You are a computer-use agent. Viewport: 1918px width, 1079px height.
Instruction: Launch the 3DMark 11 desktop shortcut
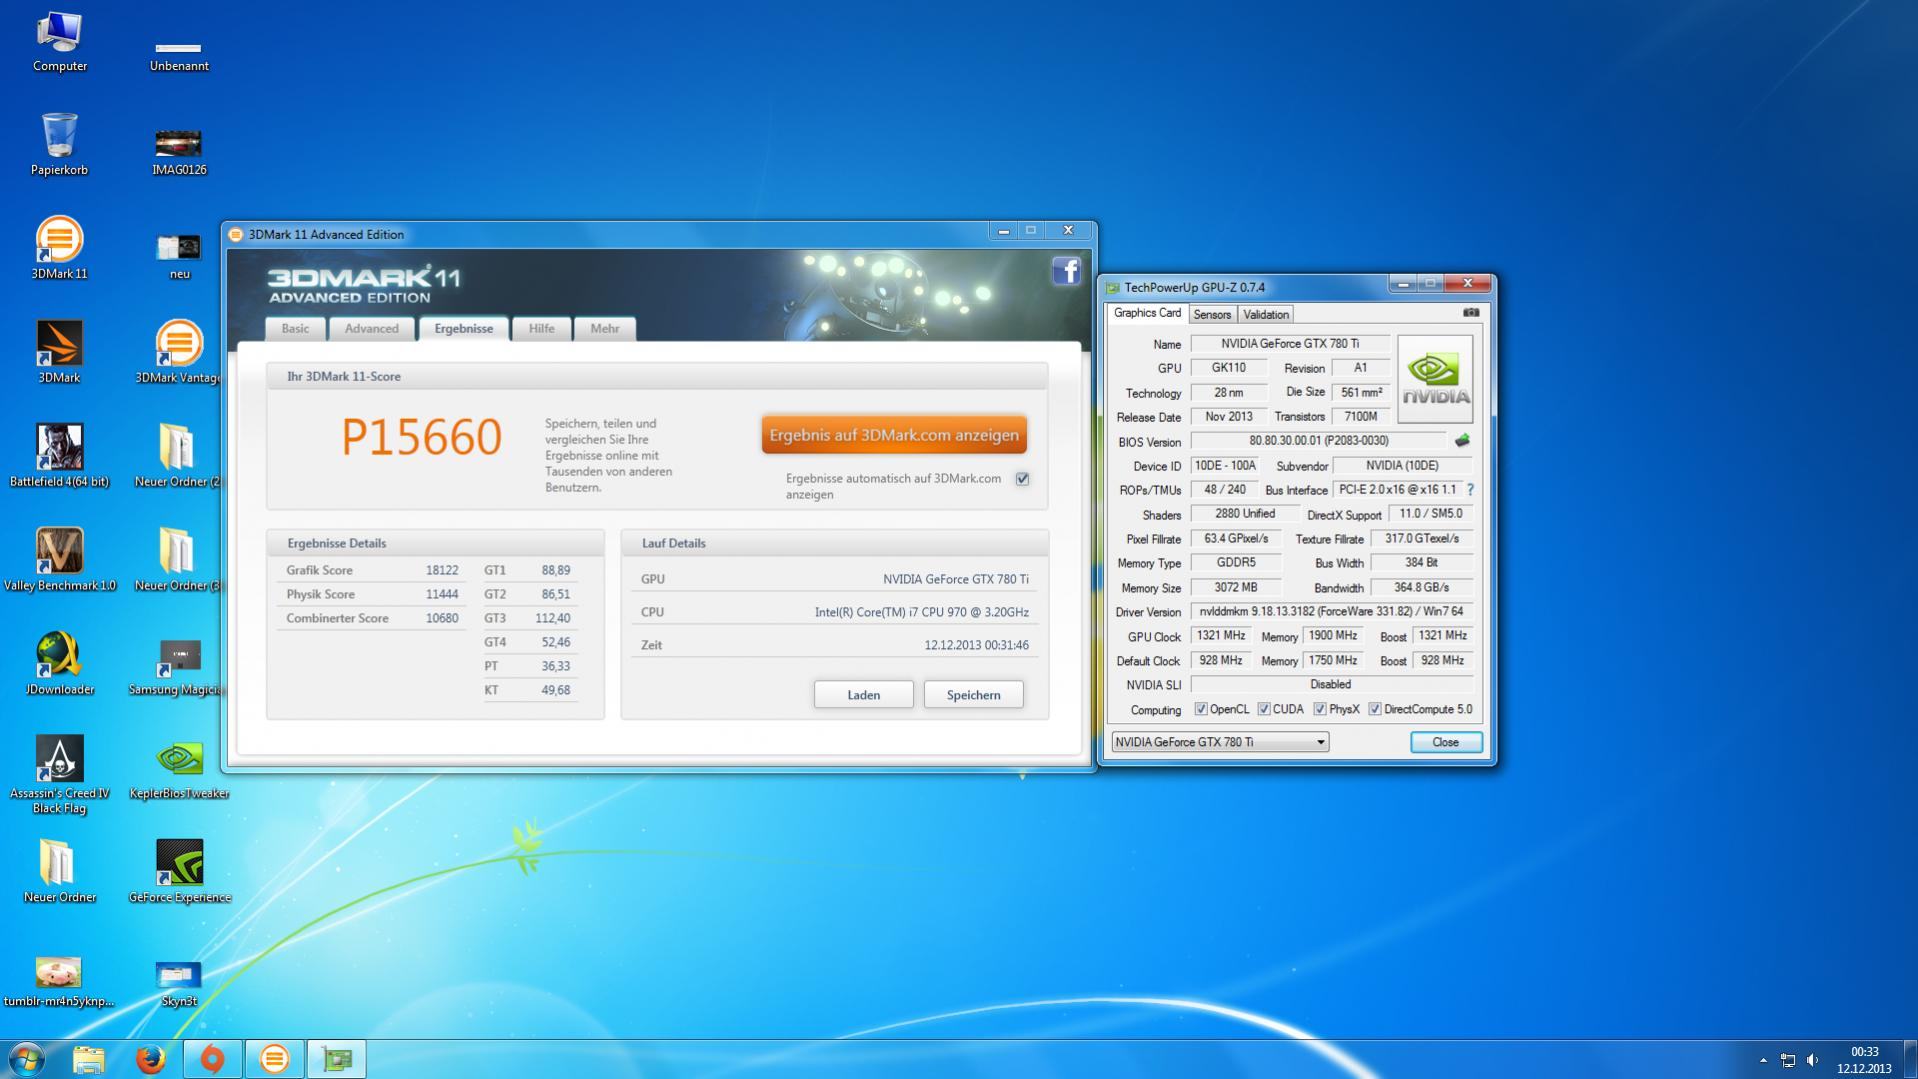[59, 248]
